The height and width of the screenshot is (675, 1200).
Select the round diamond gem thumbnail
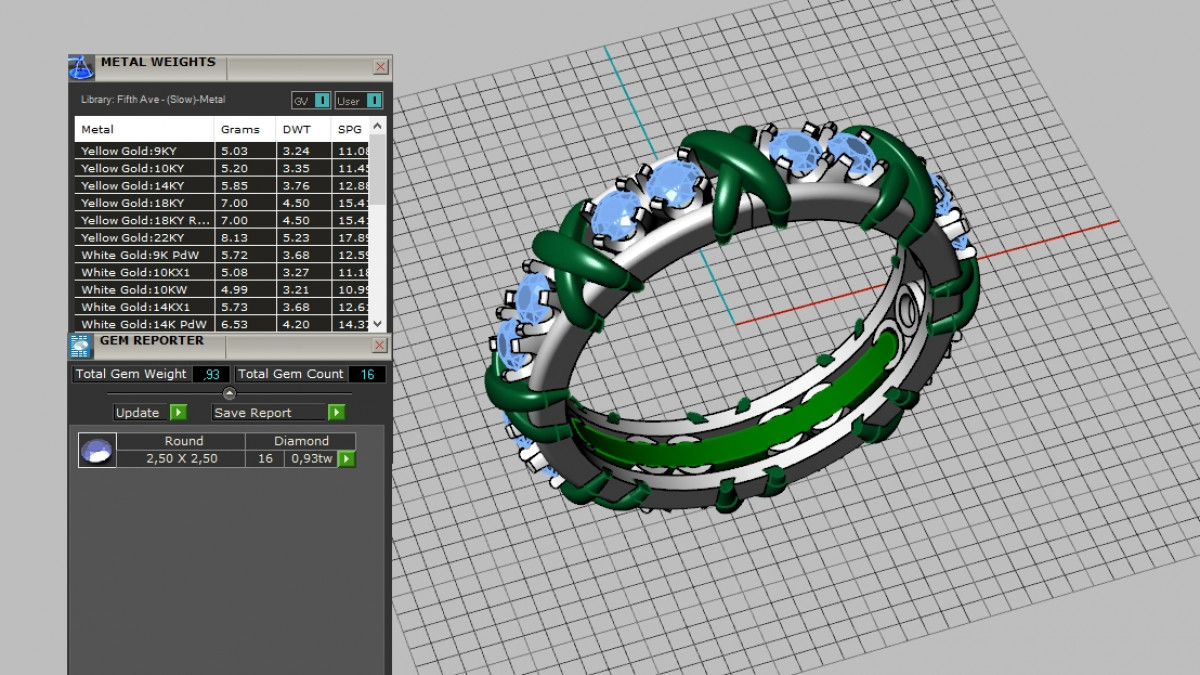click(96, 450)
